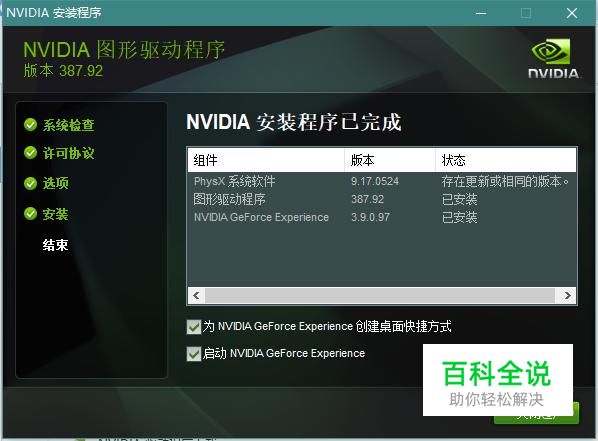
Task: Click the 组件 column header
Action: click(266, 160)
